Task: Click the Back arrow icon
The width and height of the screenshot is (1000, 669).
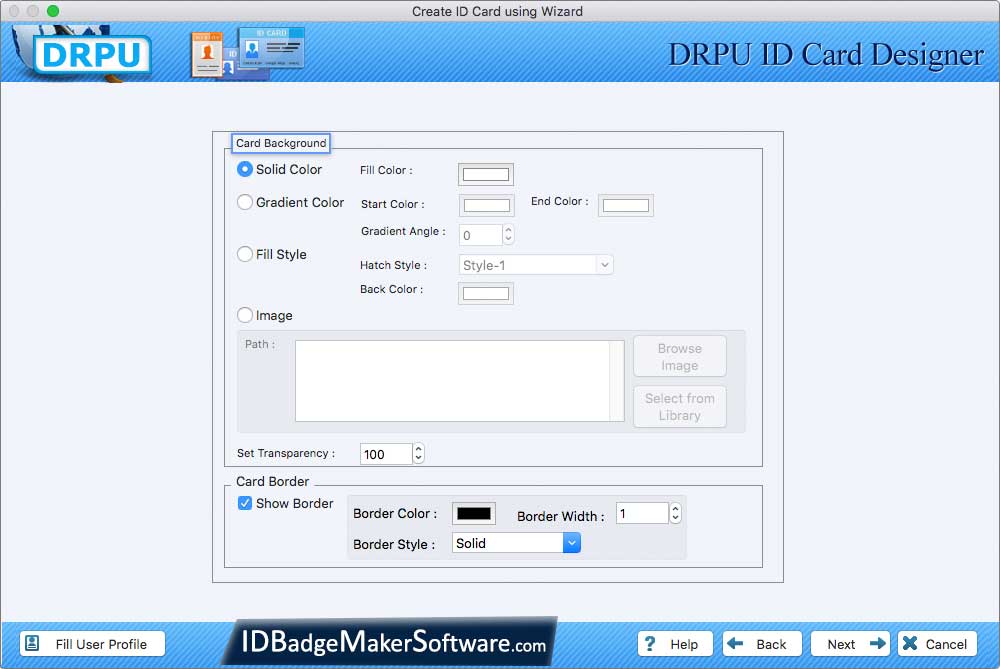Action: click(735, 643)
